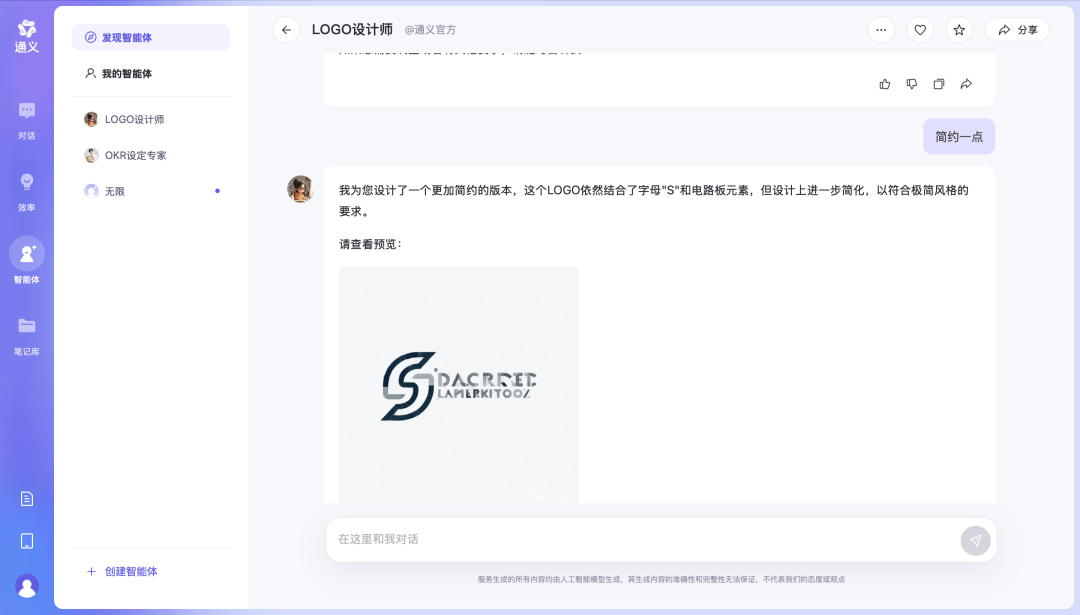
Task: Forward the reply via its share arrow
Action: pyautogui.click(x=965, y=84)
